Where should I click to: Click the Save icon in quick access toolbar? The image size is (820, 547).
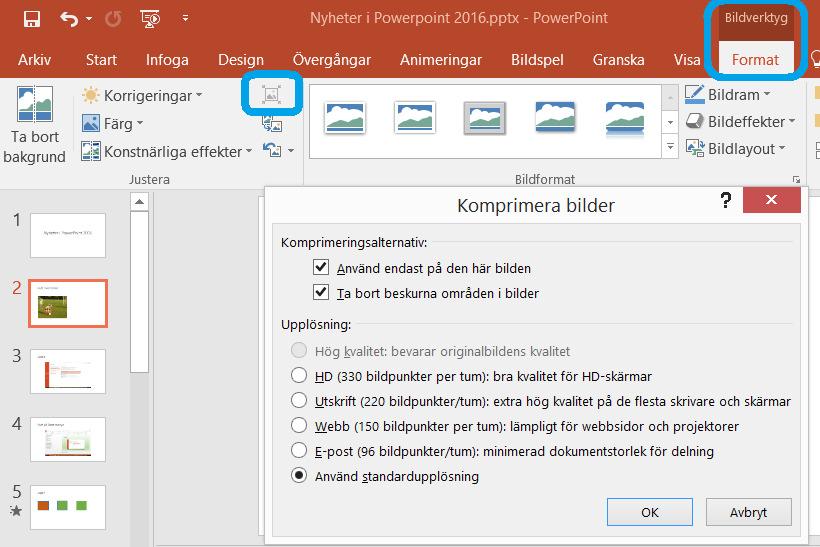(32, 19)
